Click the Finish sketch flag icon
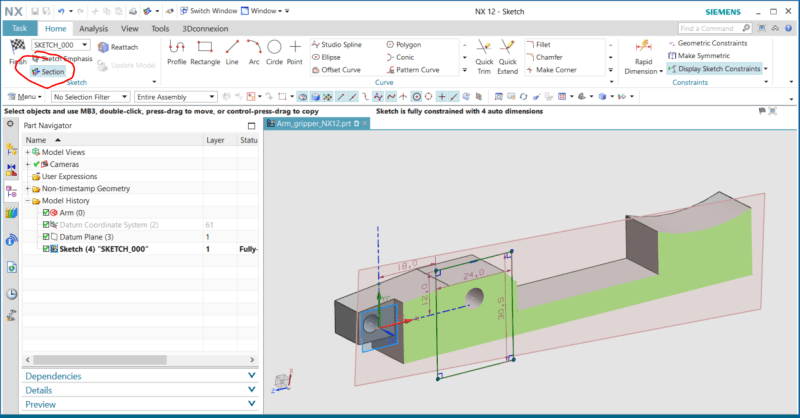The image size is (800, 418). pyautogui.click(x=18, y=47)
